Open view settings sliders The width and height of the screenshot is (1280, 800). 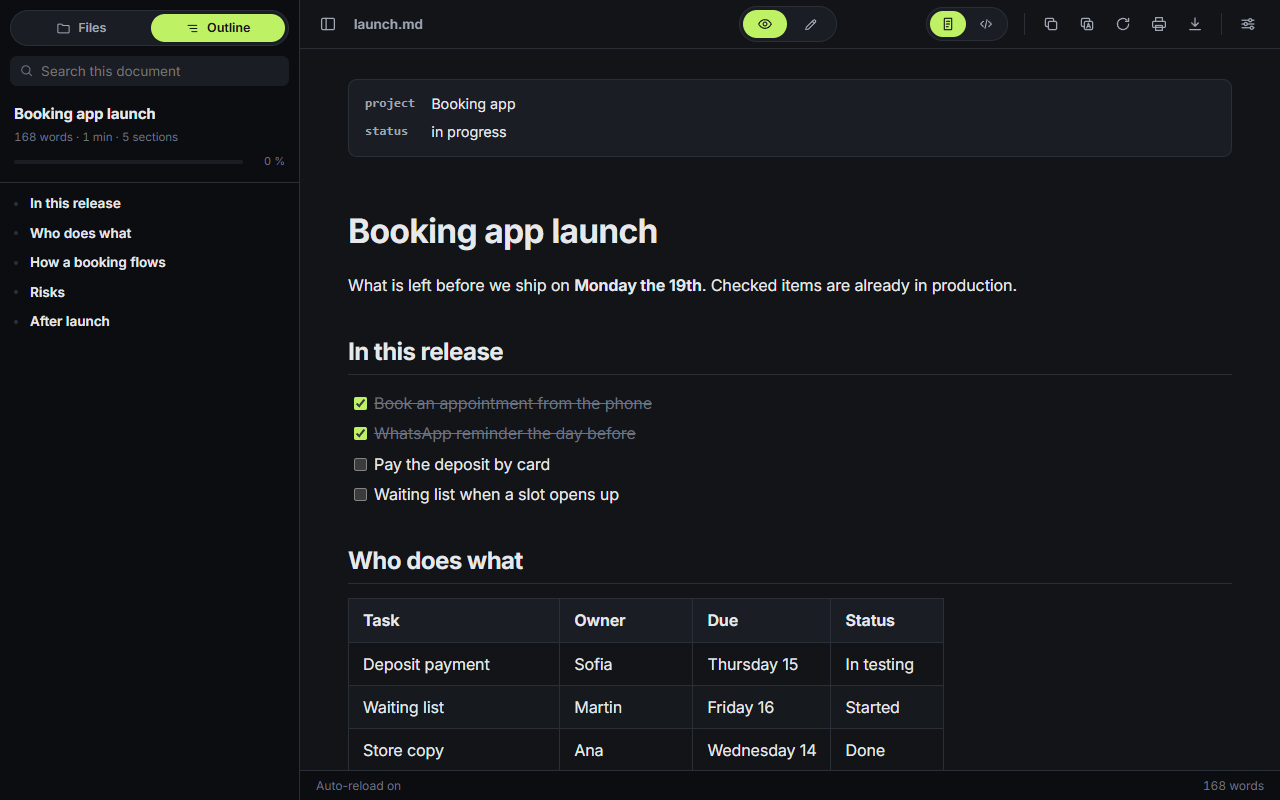[1248, 24]
